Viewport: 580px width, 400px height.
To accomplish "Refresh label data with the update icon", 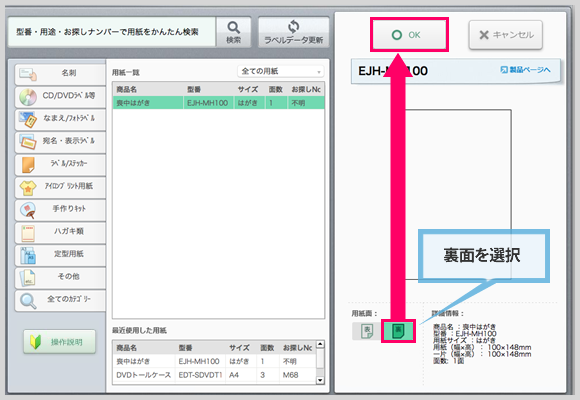I will (293, 32).
